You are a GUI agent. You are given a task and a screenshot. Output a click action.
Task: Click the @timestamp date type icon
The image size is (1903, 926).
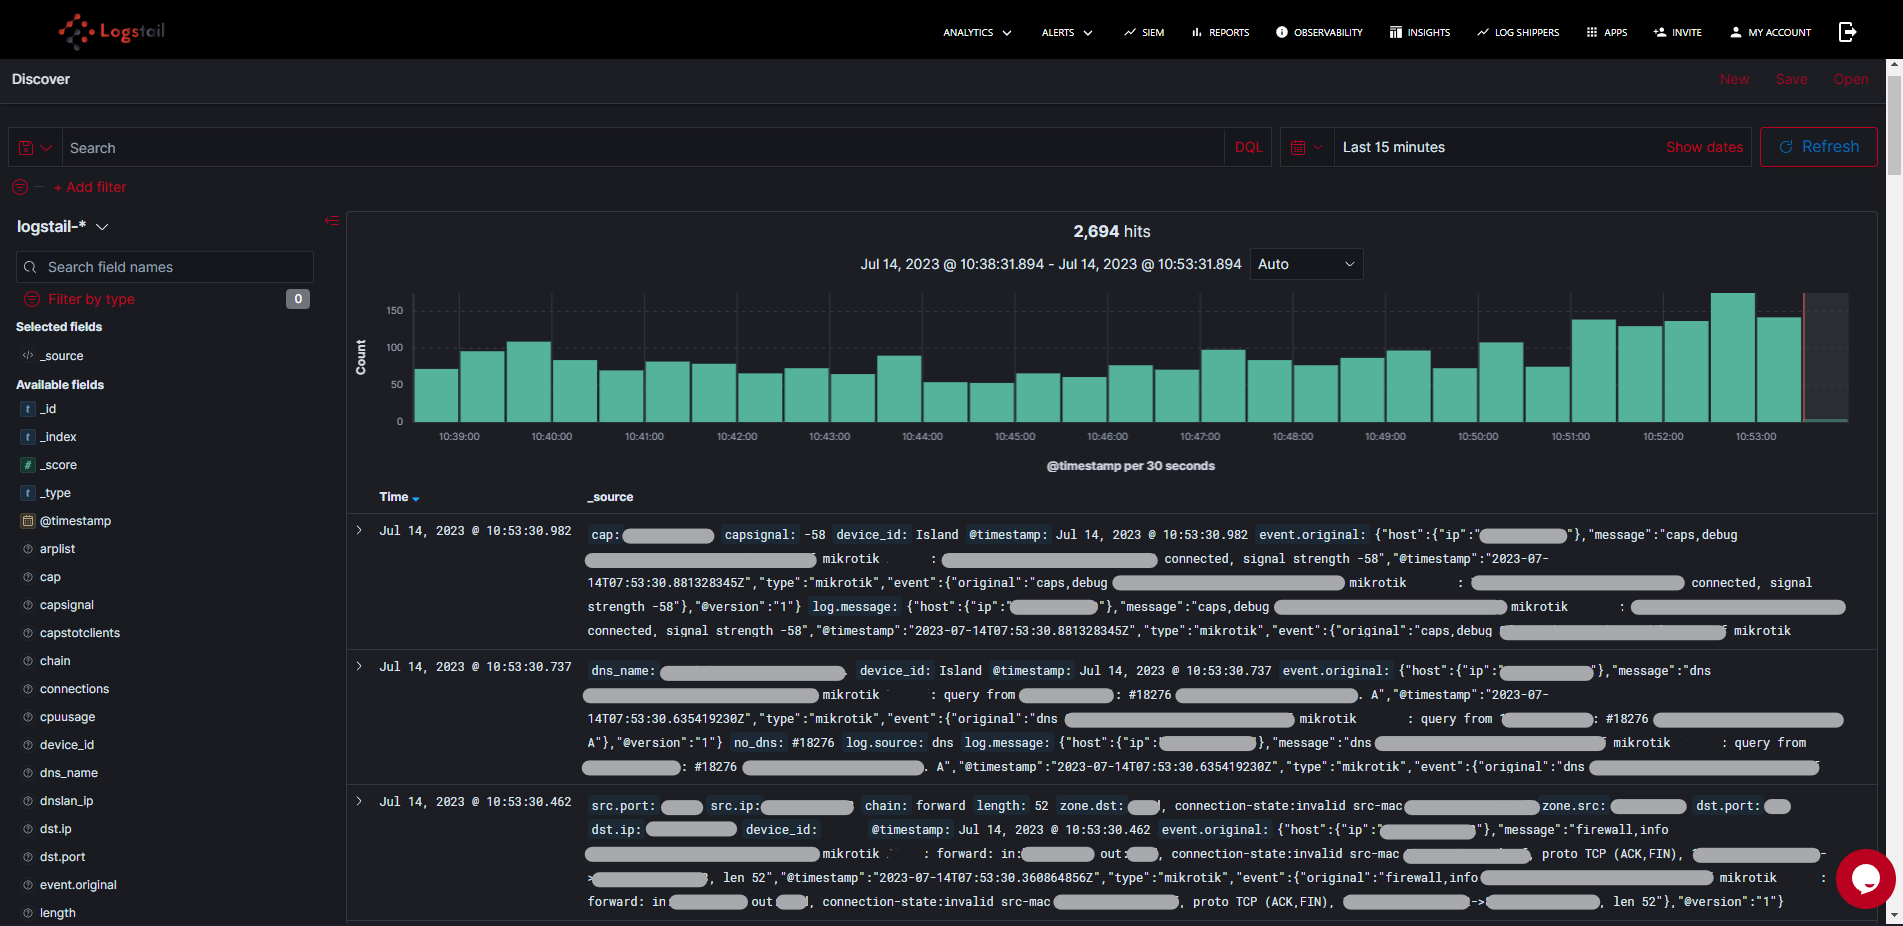point(28,521)
